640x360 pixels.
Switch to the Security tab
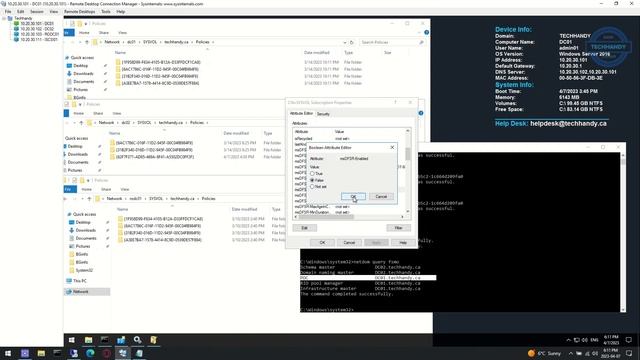[323, 114]
